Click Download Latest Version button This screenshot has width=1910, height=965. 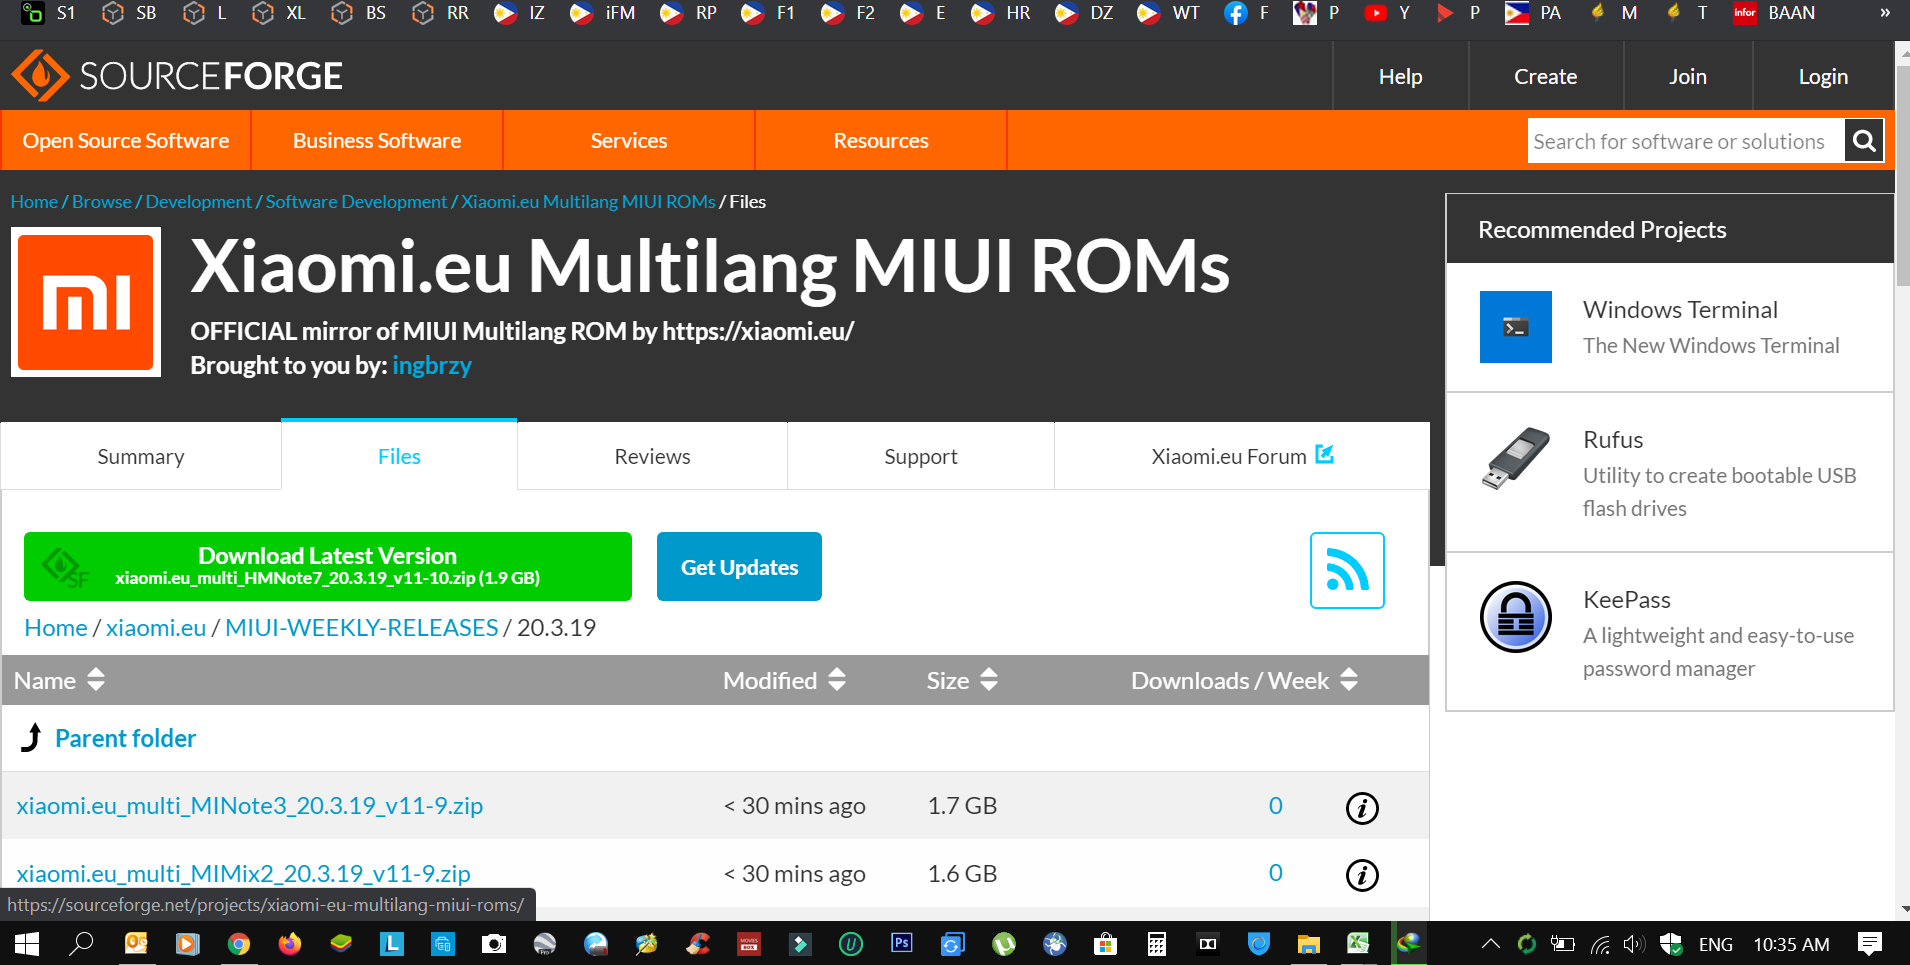point(328,566)
